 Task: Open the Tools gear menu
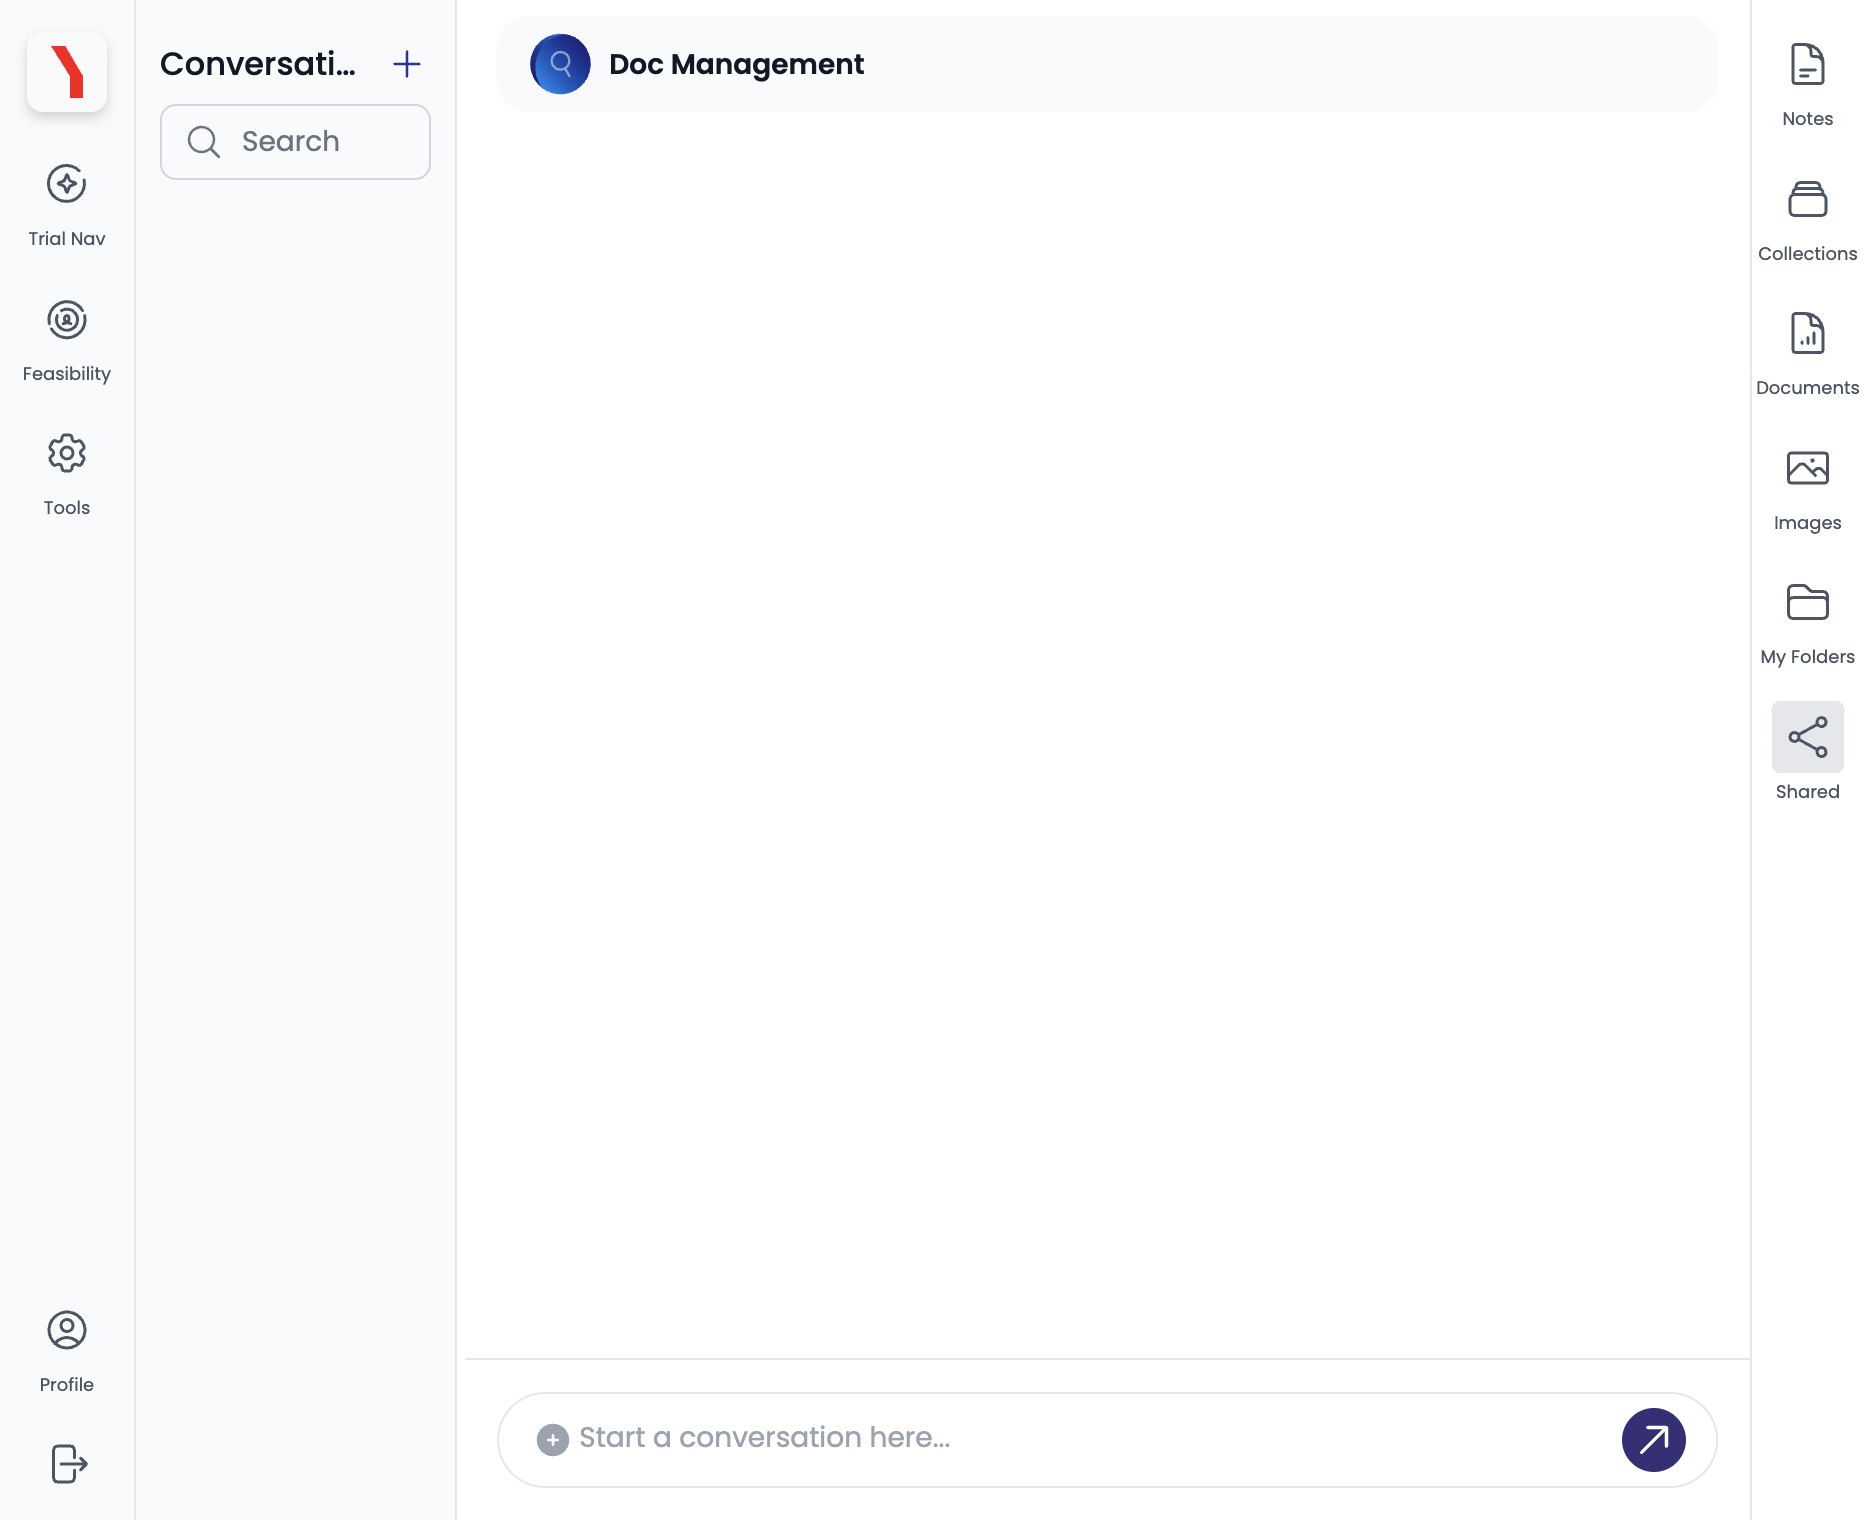pyautogui.click(x=67, y=475)
